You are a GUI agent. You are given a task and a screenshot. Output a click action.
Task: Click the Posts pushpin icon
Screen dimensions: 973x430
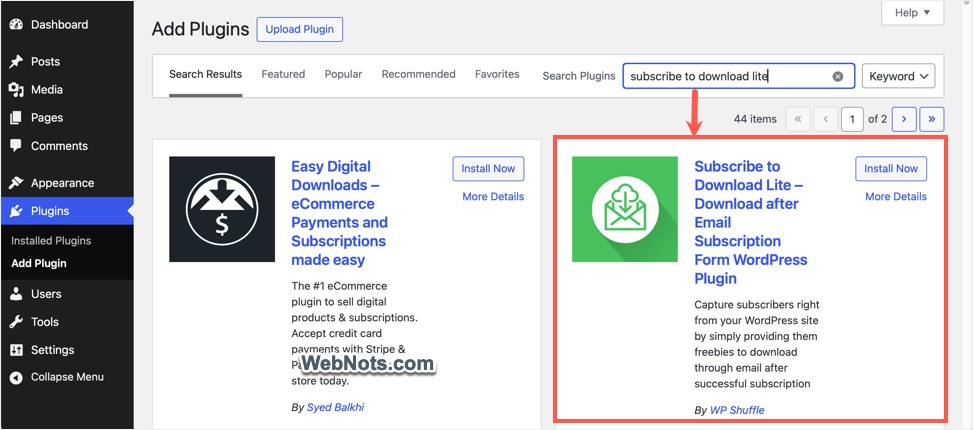(x=17, y=61)
